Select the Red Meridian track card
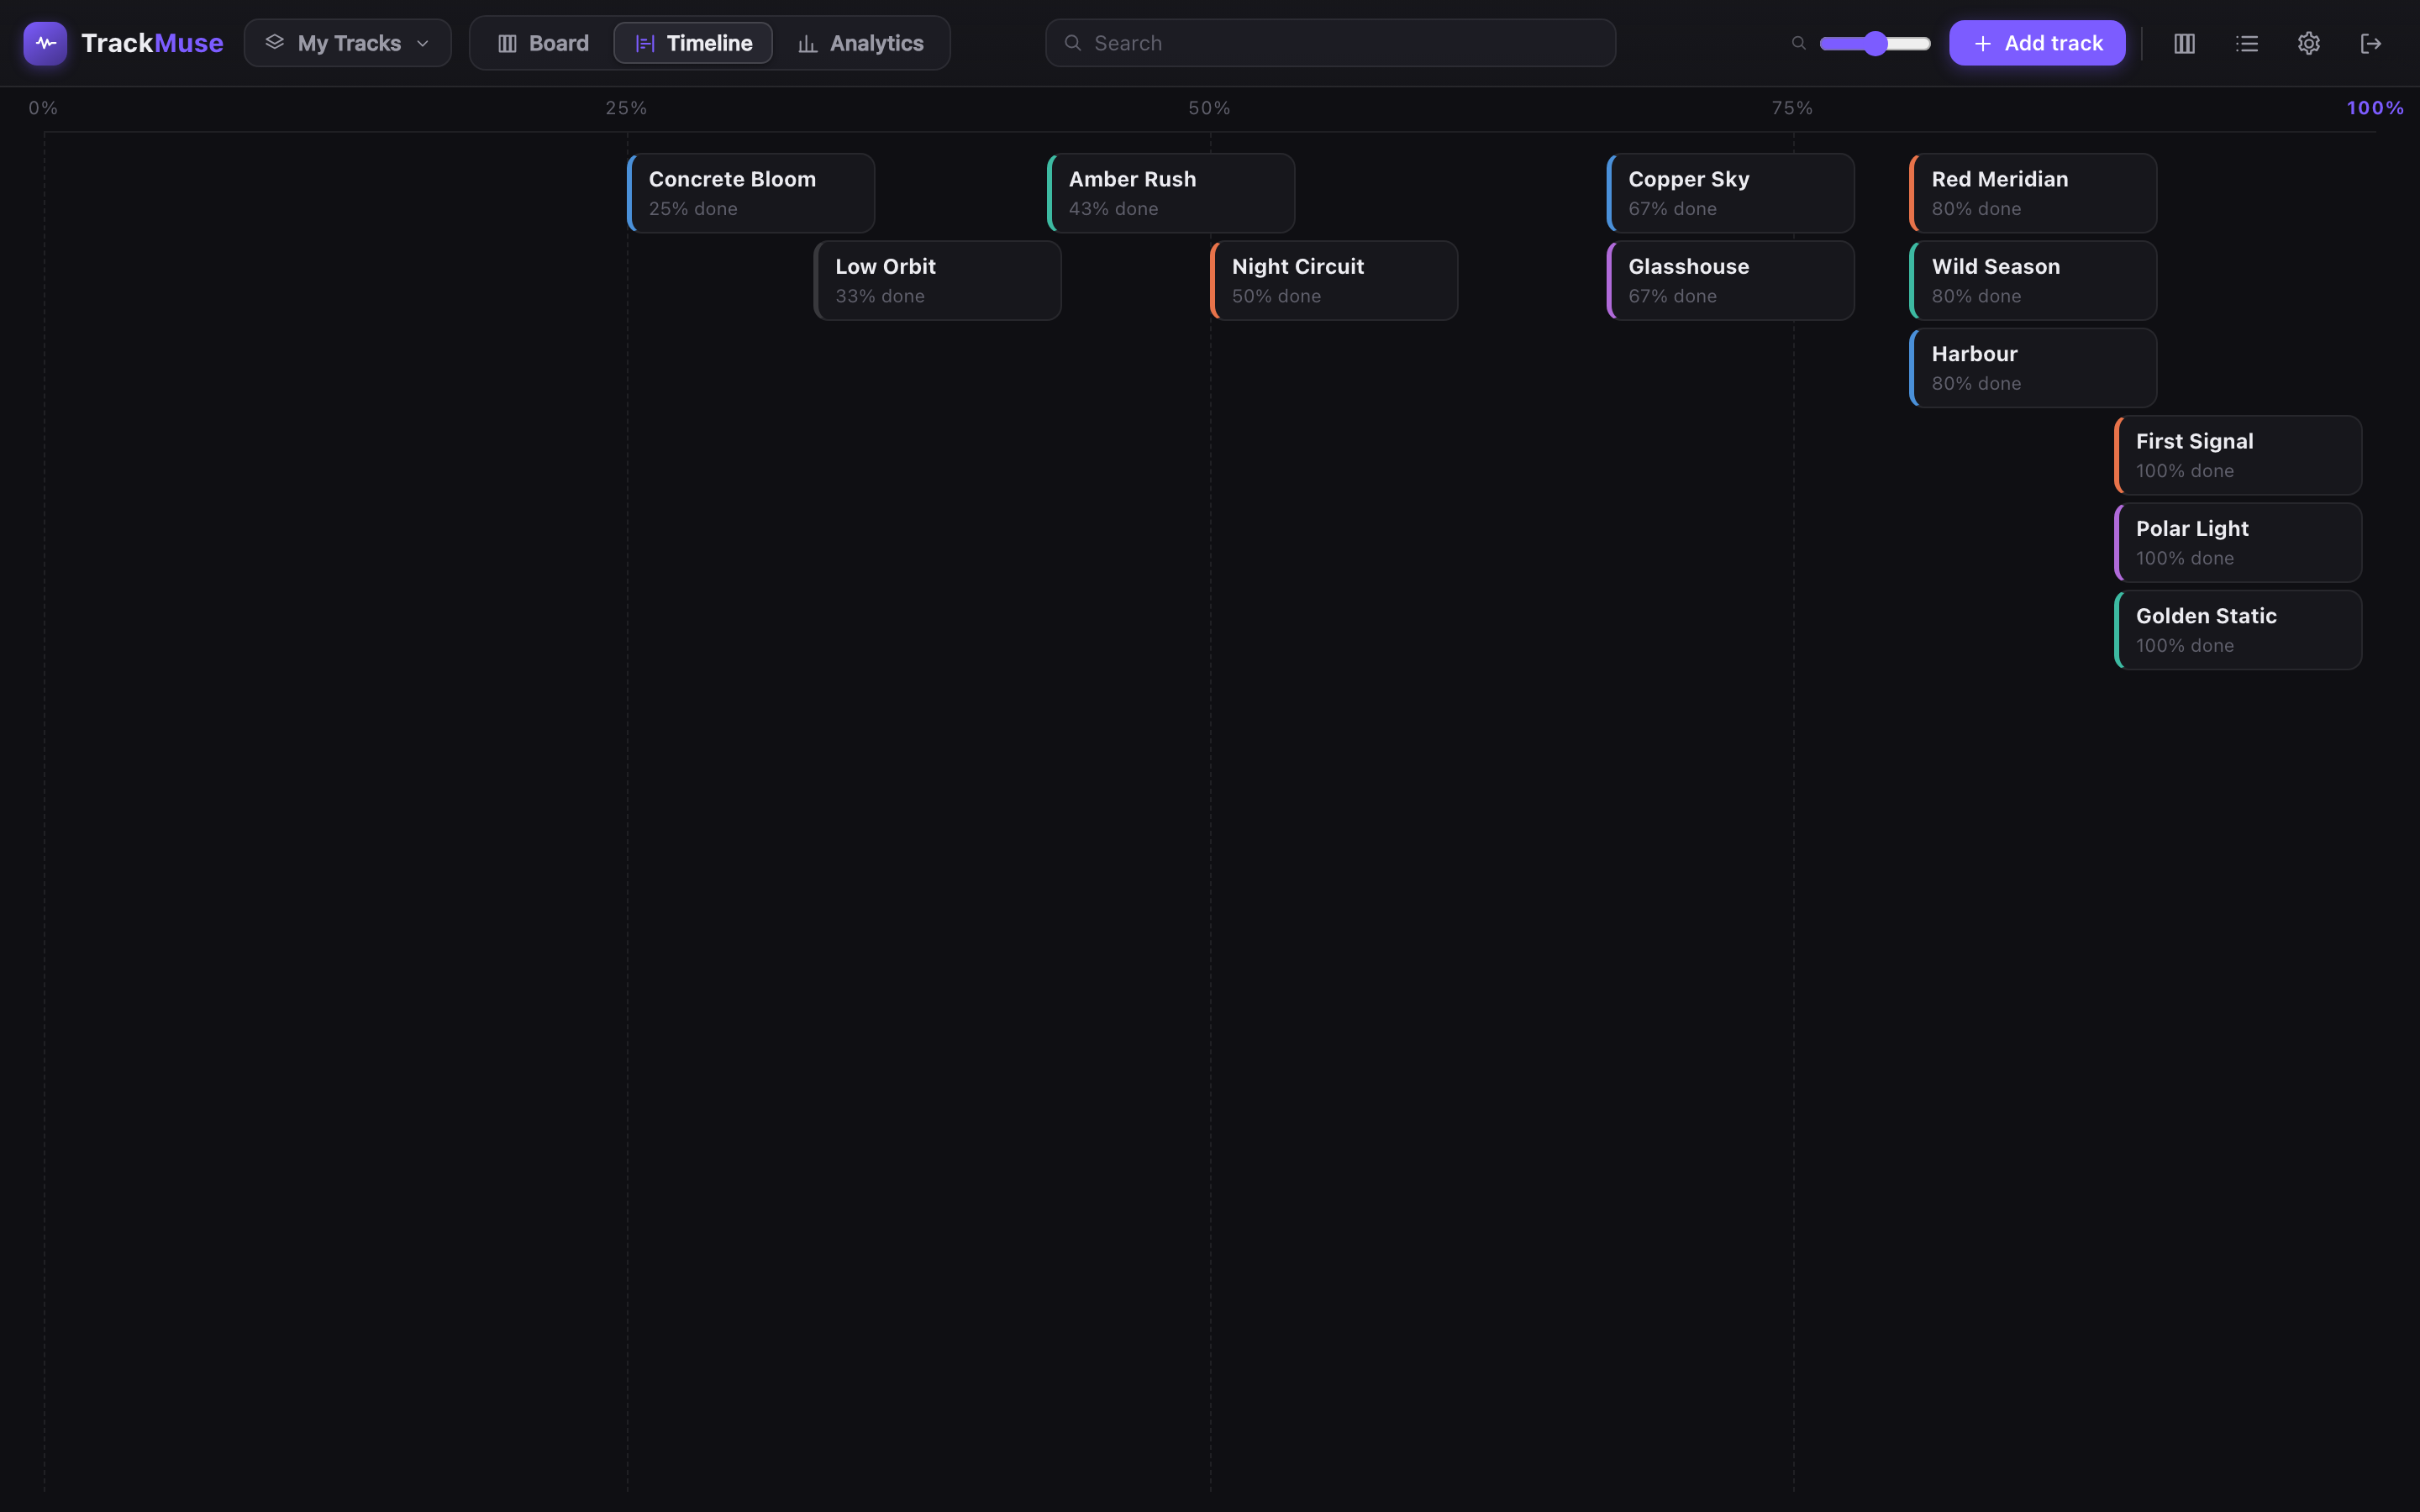This screenshot has height=1512, width=2420. (x=2033, y=193)
